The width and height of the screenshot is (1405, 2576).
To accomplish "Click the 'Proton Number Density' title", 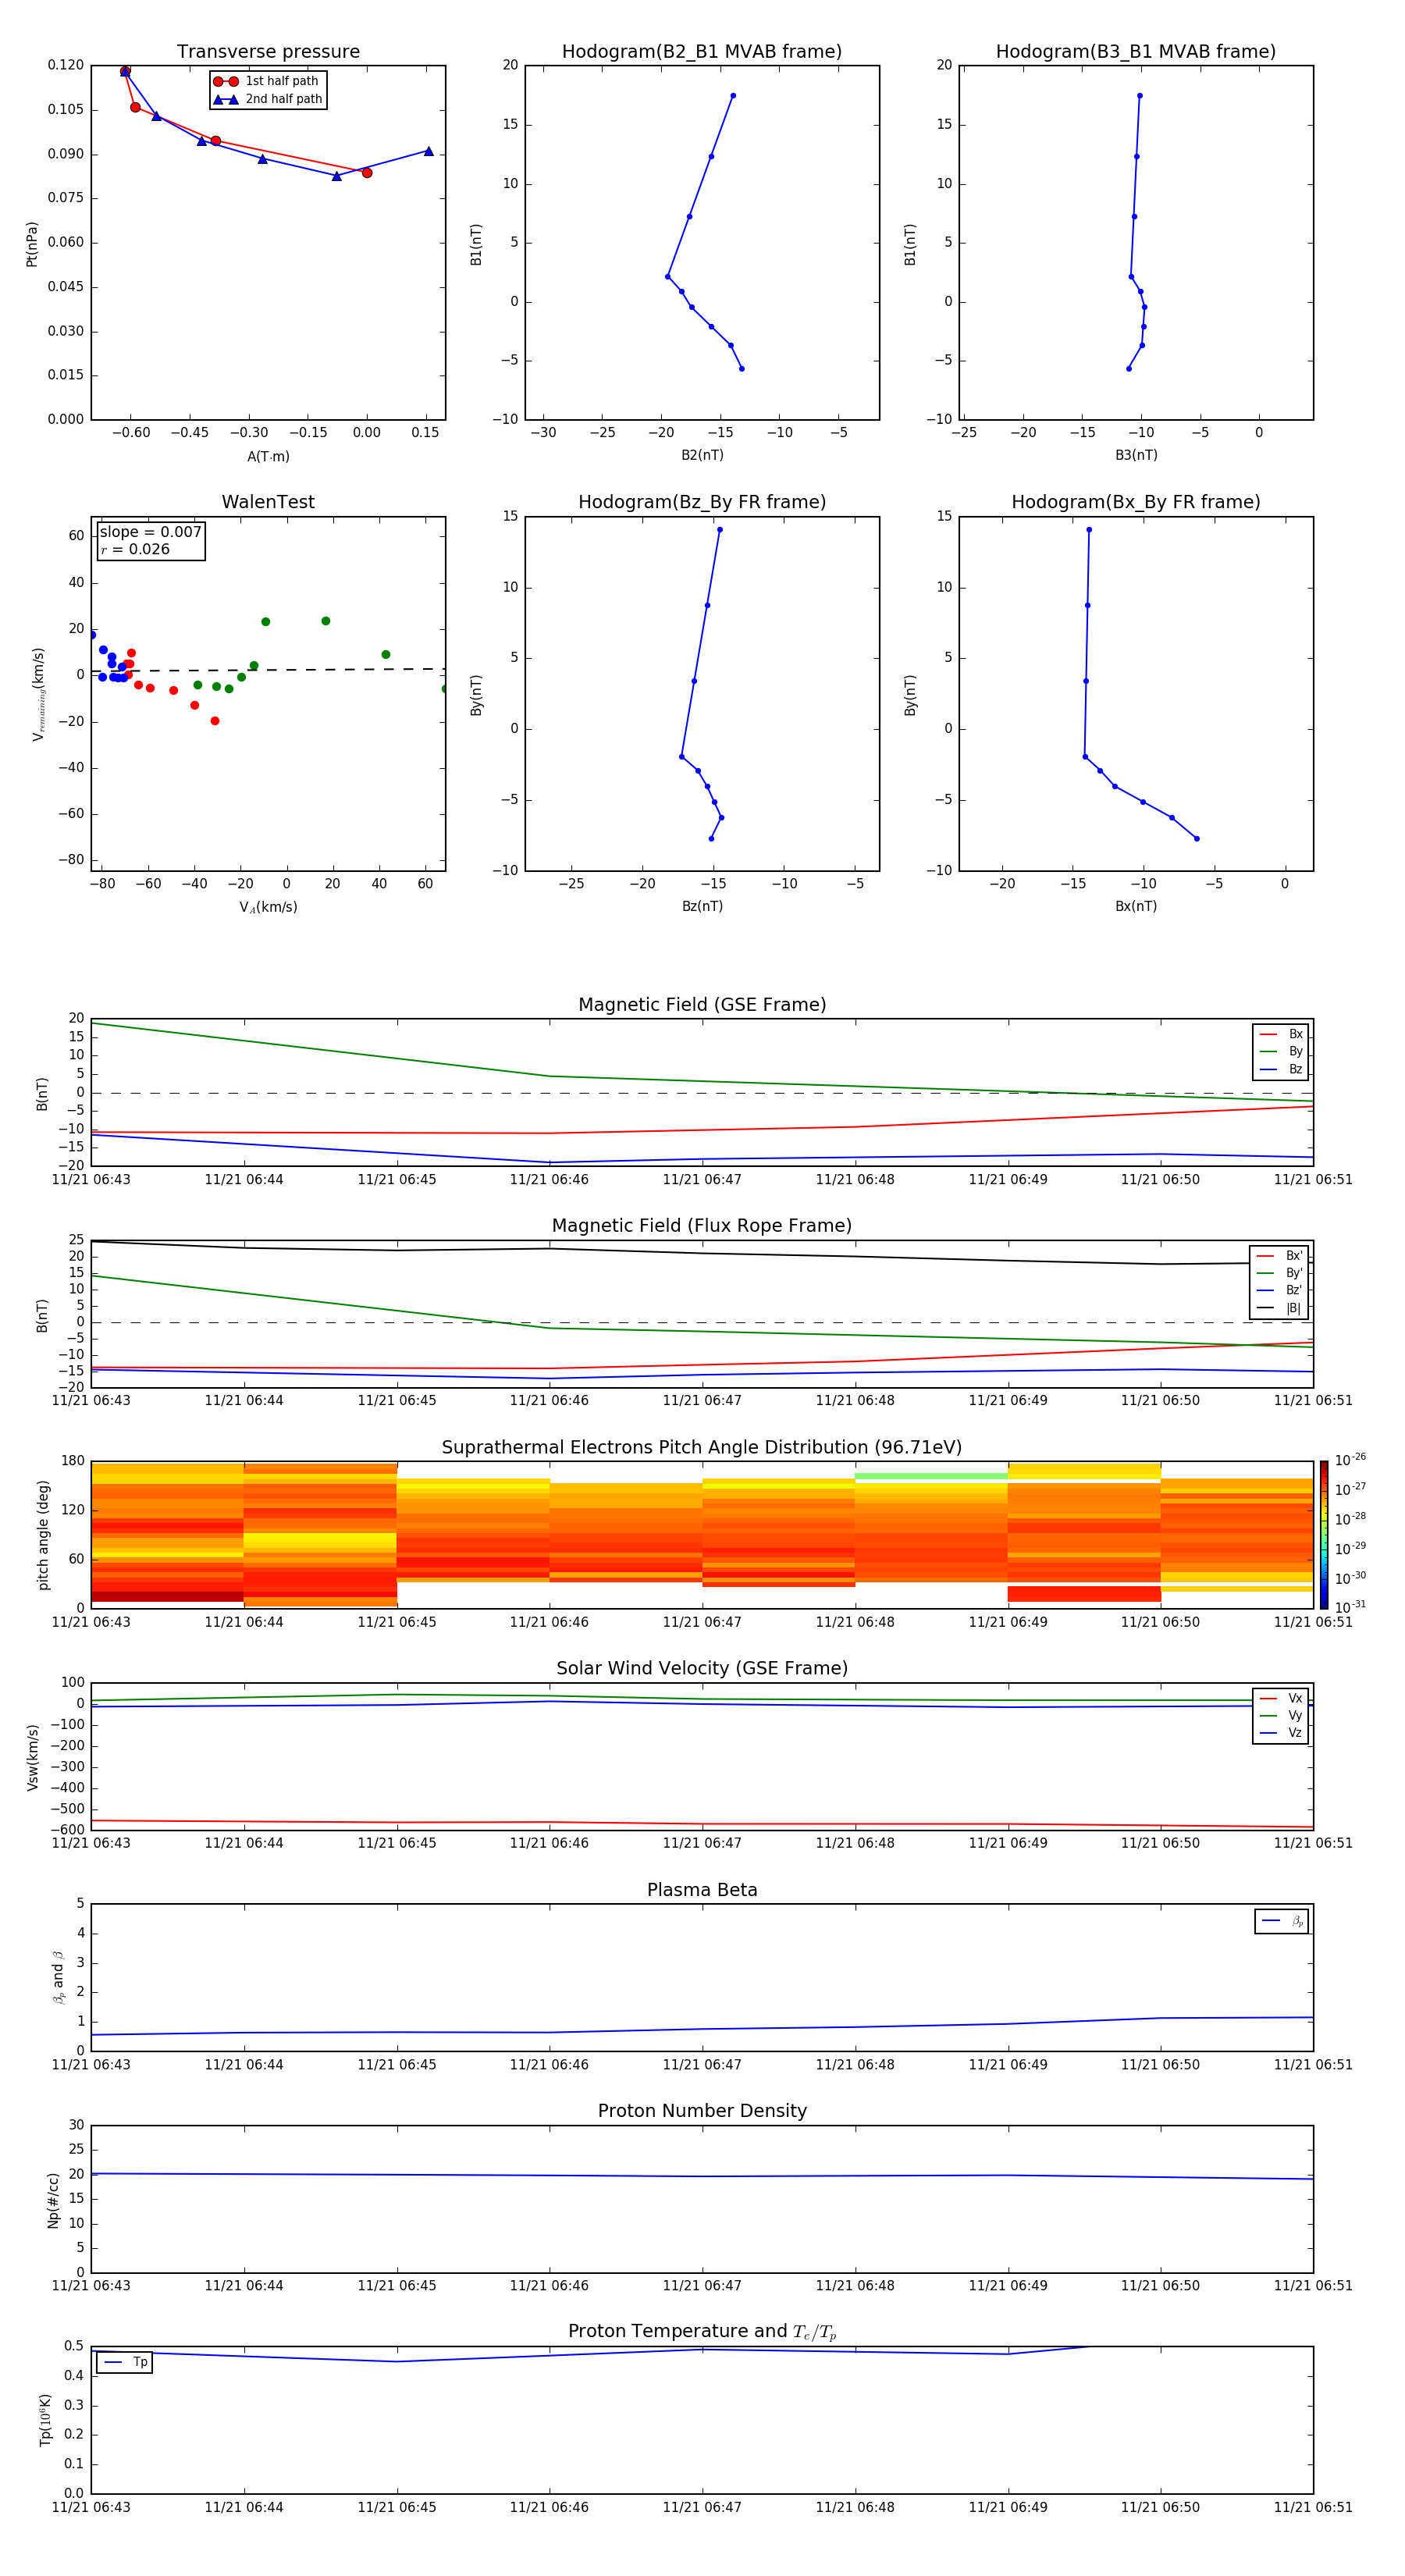I will (702, 2111).
